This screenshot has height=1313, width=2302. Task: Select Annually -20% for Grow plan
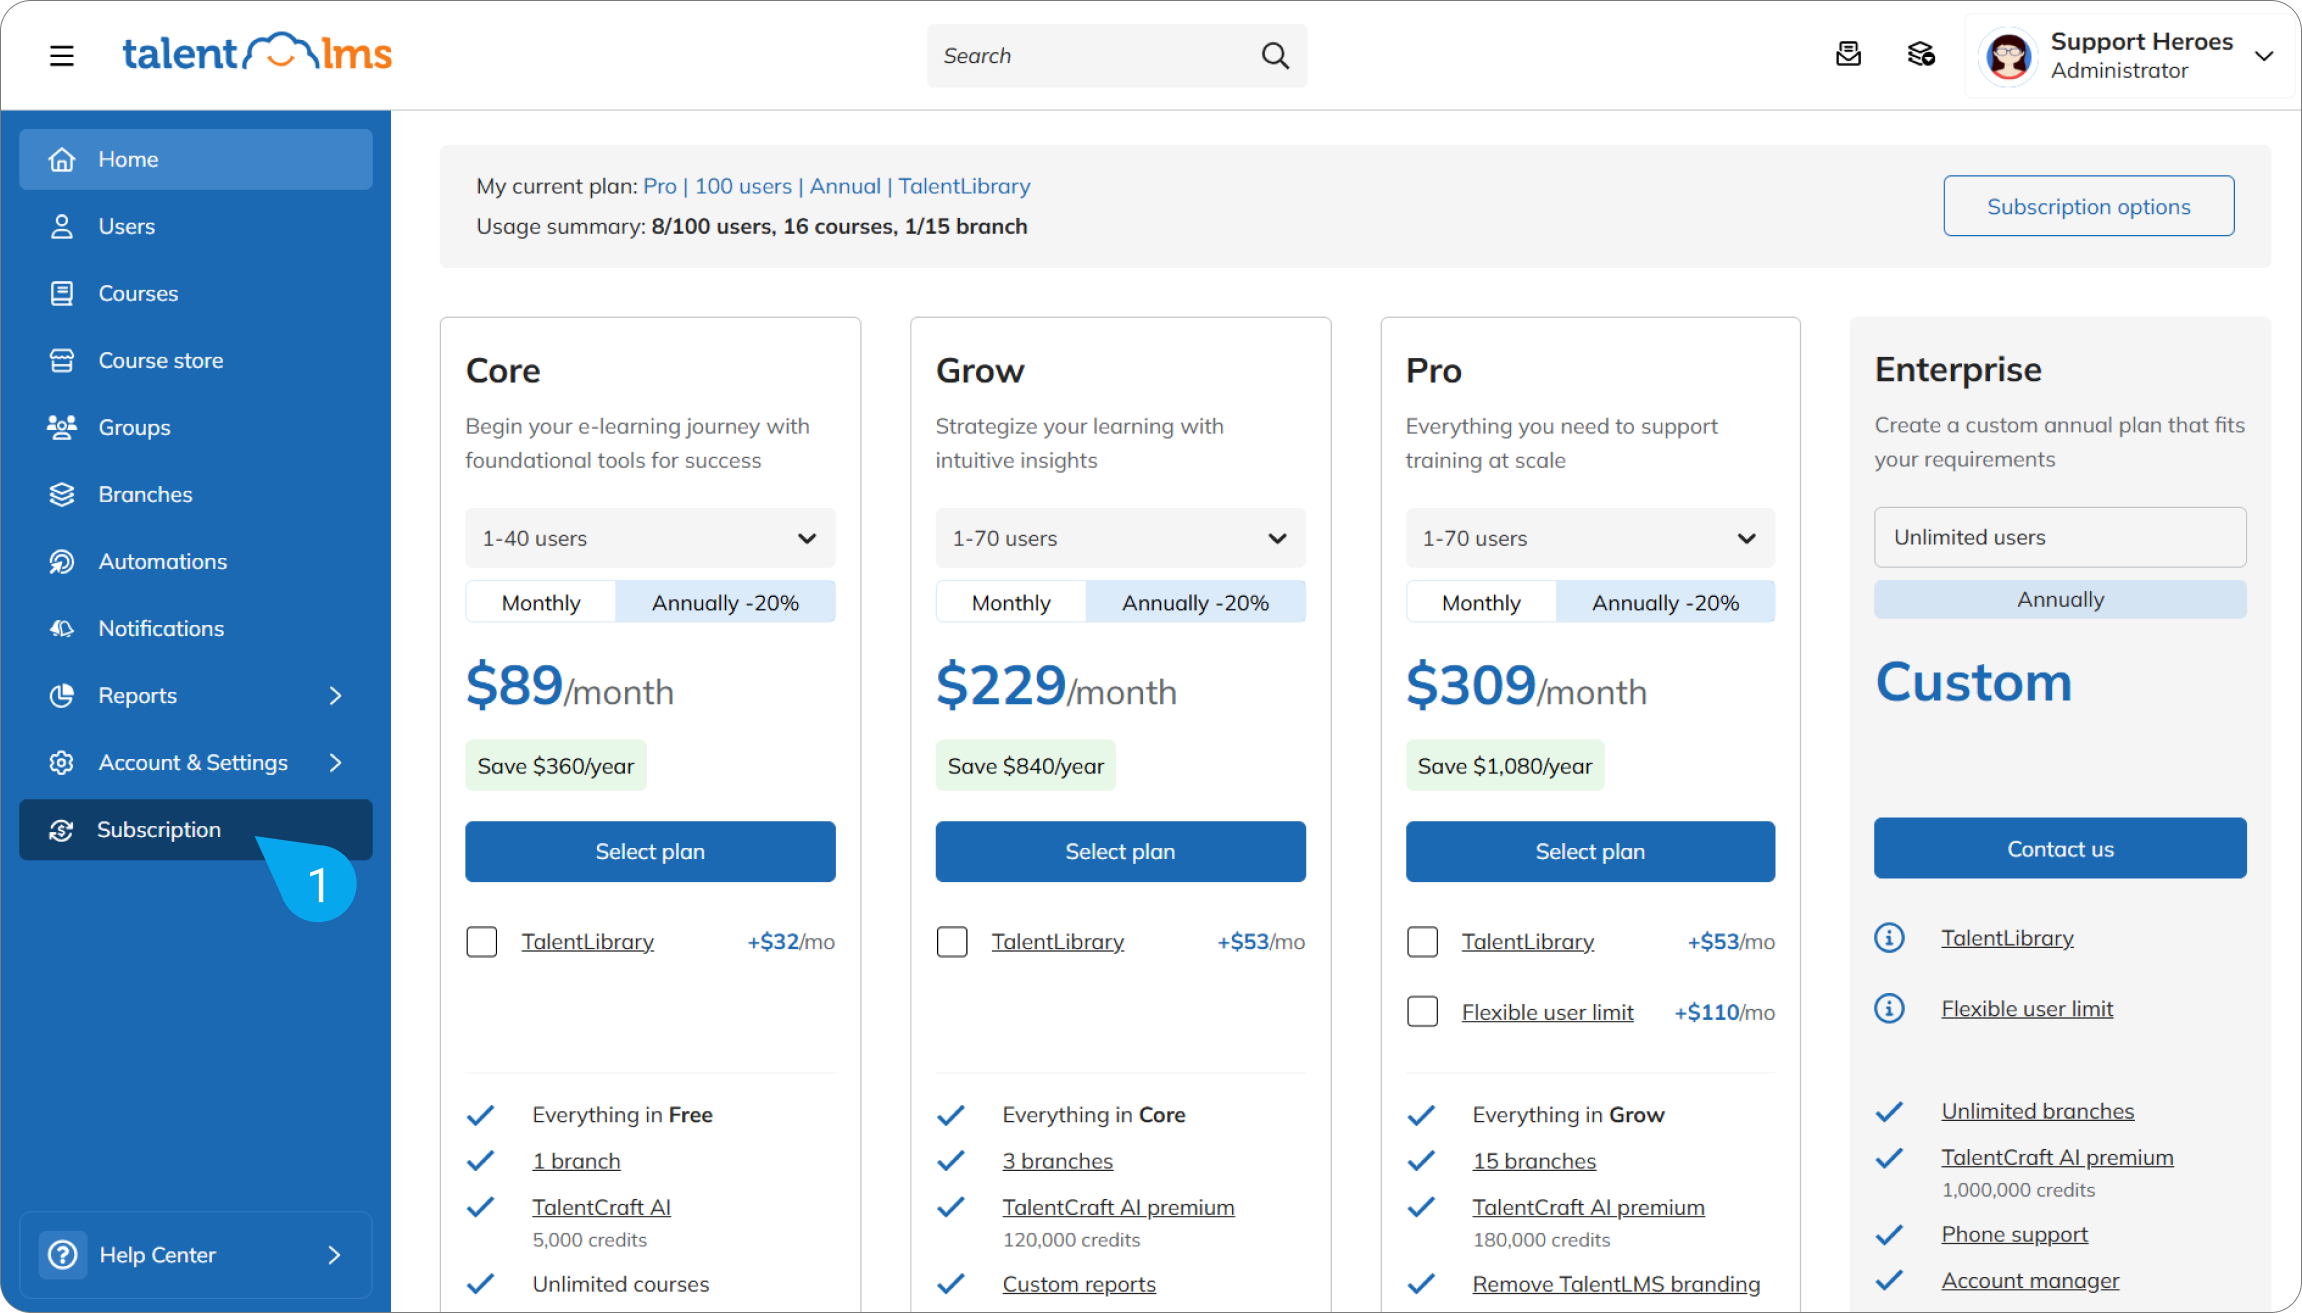coord(1195,602)
